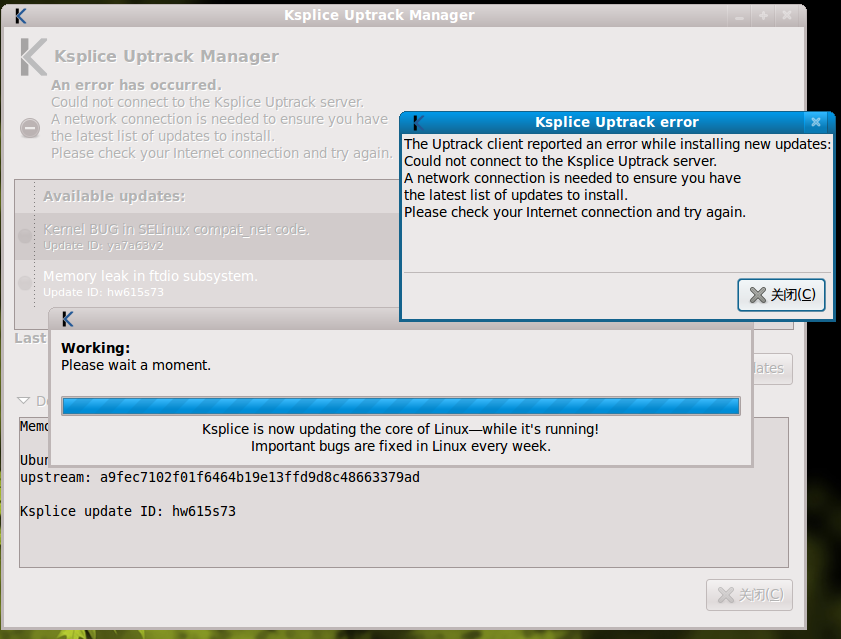The width and height of the screenshot is (841, 639).
Task: Maximize the Ksplice Uptrack Manager window
Action: [763, 16]
